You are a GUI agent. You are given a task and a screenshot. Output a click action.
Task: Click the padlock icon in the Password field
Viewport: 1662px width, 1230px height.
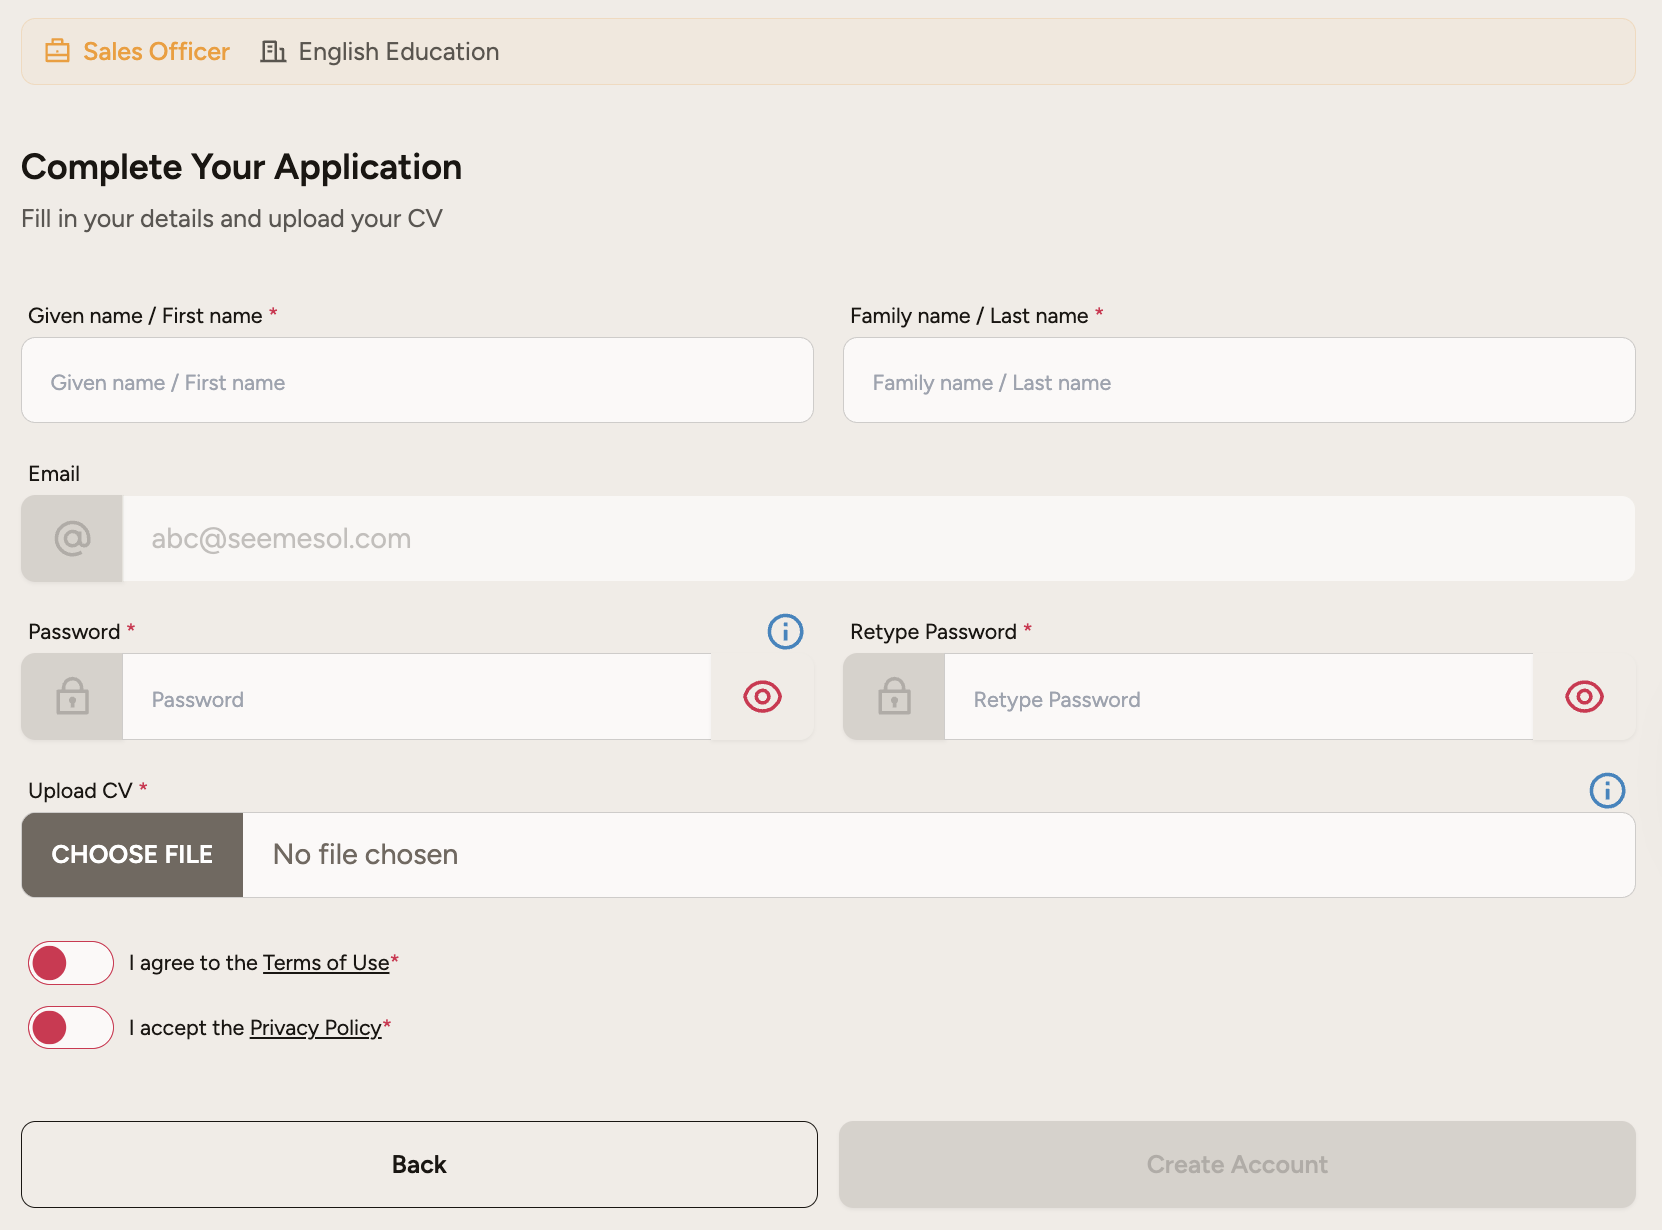72,697
